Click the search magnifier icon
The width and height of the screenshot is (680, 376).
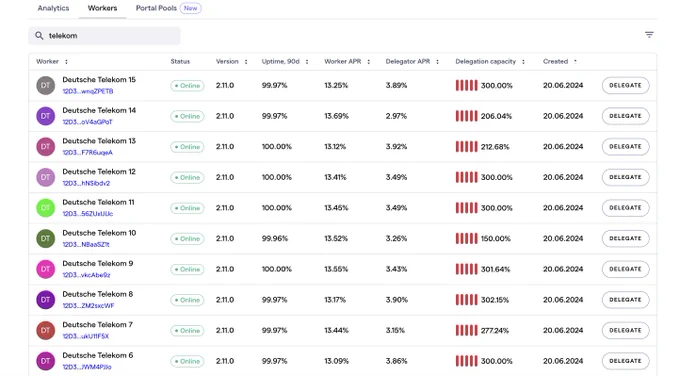click(39, 36)
